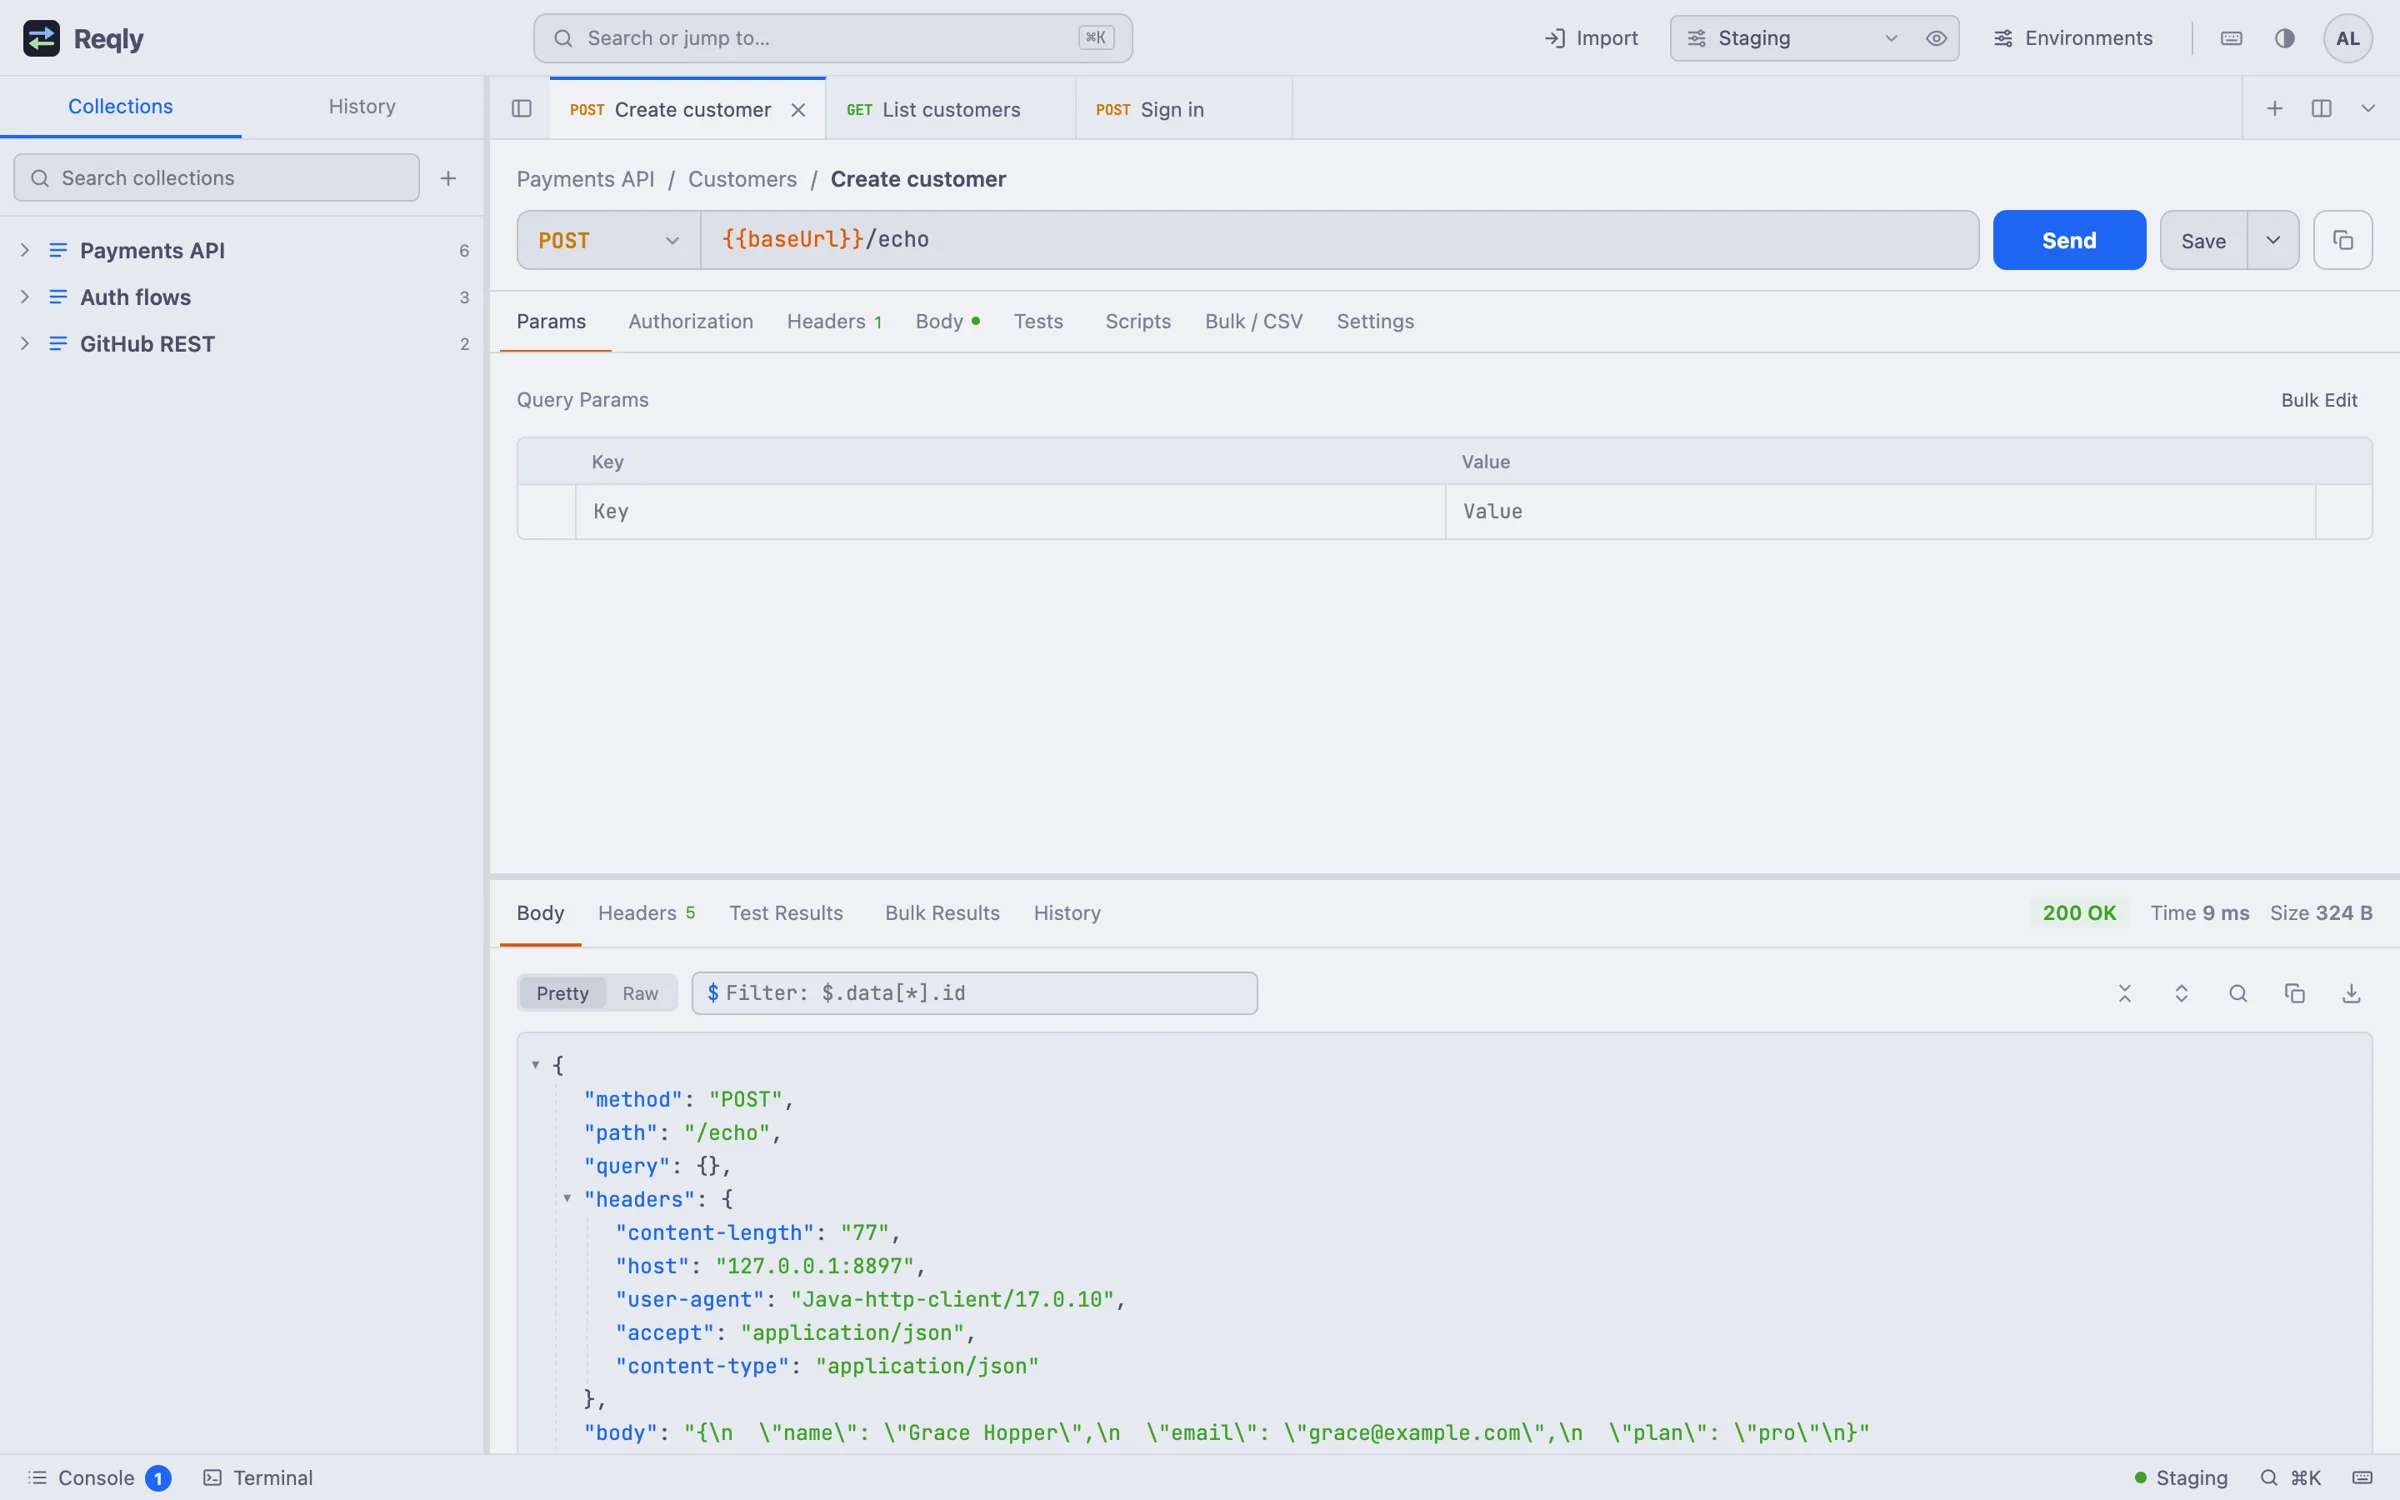Open the Terminal panel

click(258, 1478)
